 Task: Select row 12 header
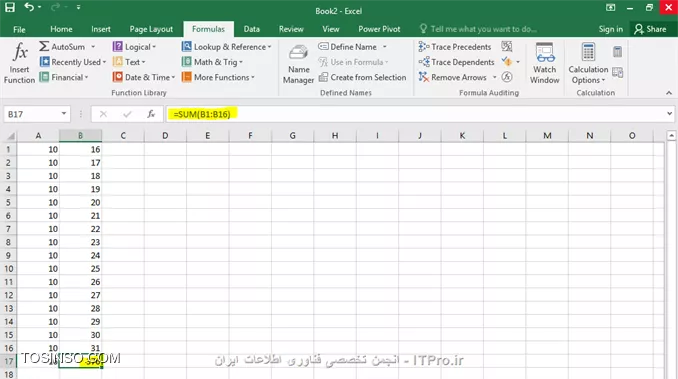click(8, 295)
